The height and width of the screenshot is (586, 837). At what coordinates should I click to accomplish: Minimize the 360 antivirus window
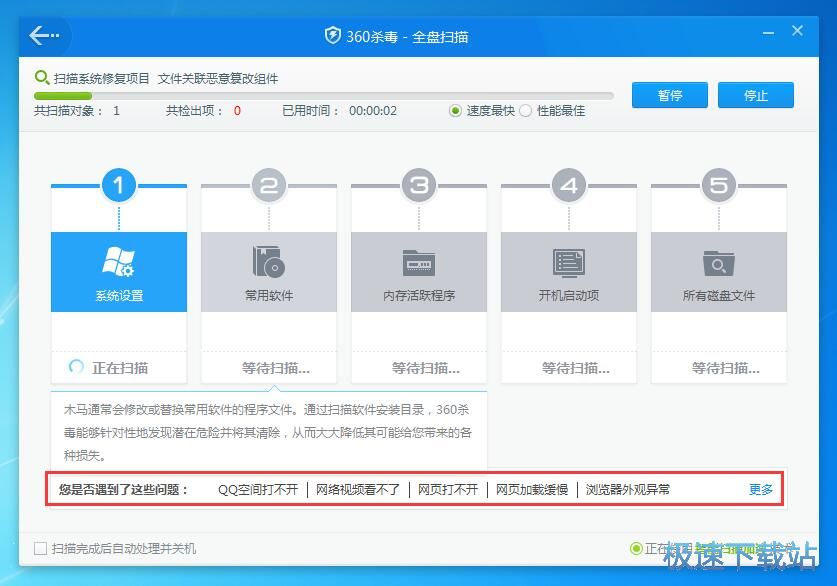pos(768,33)
